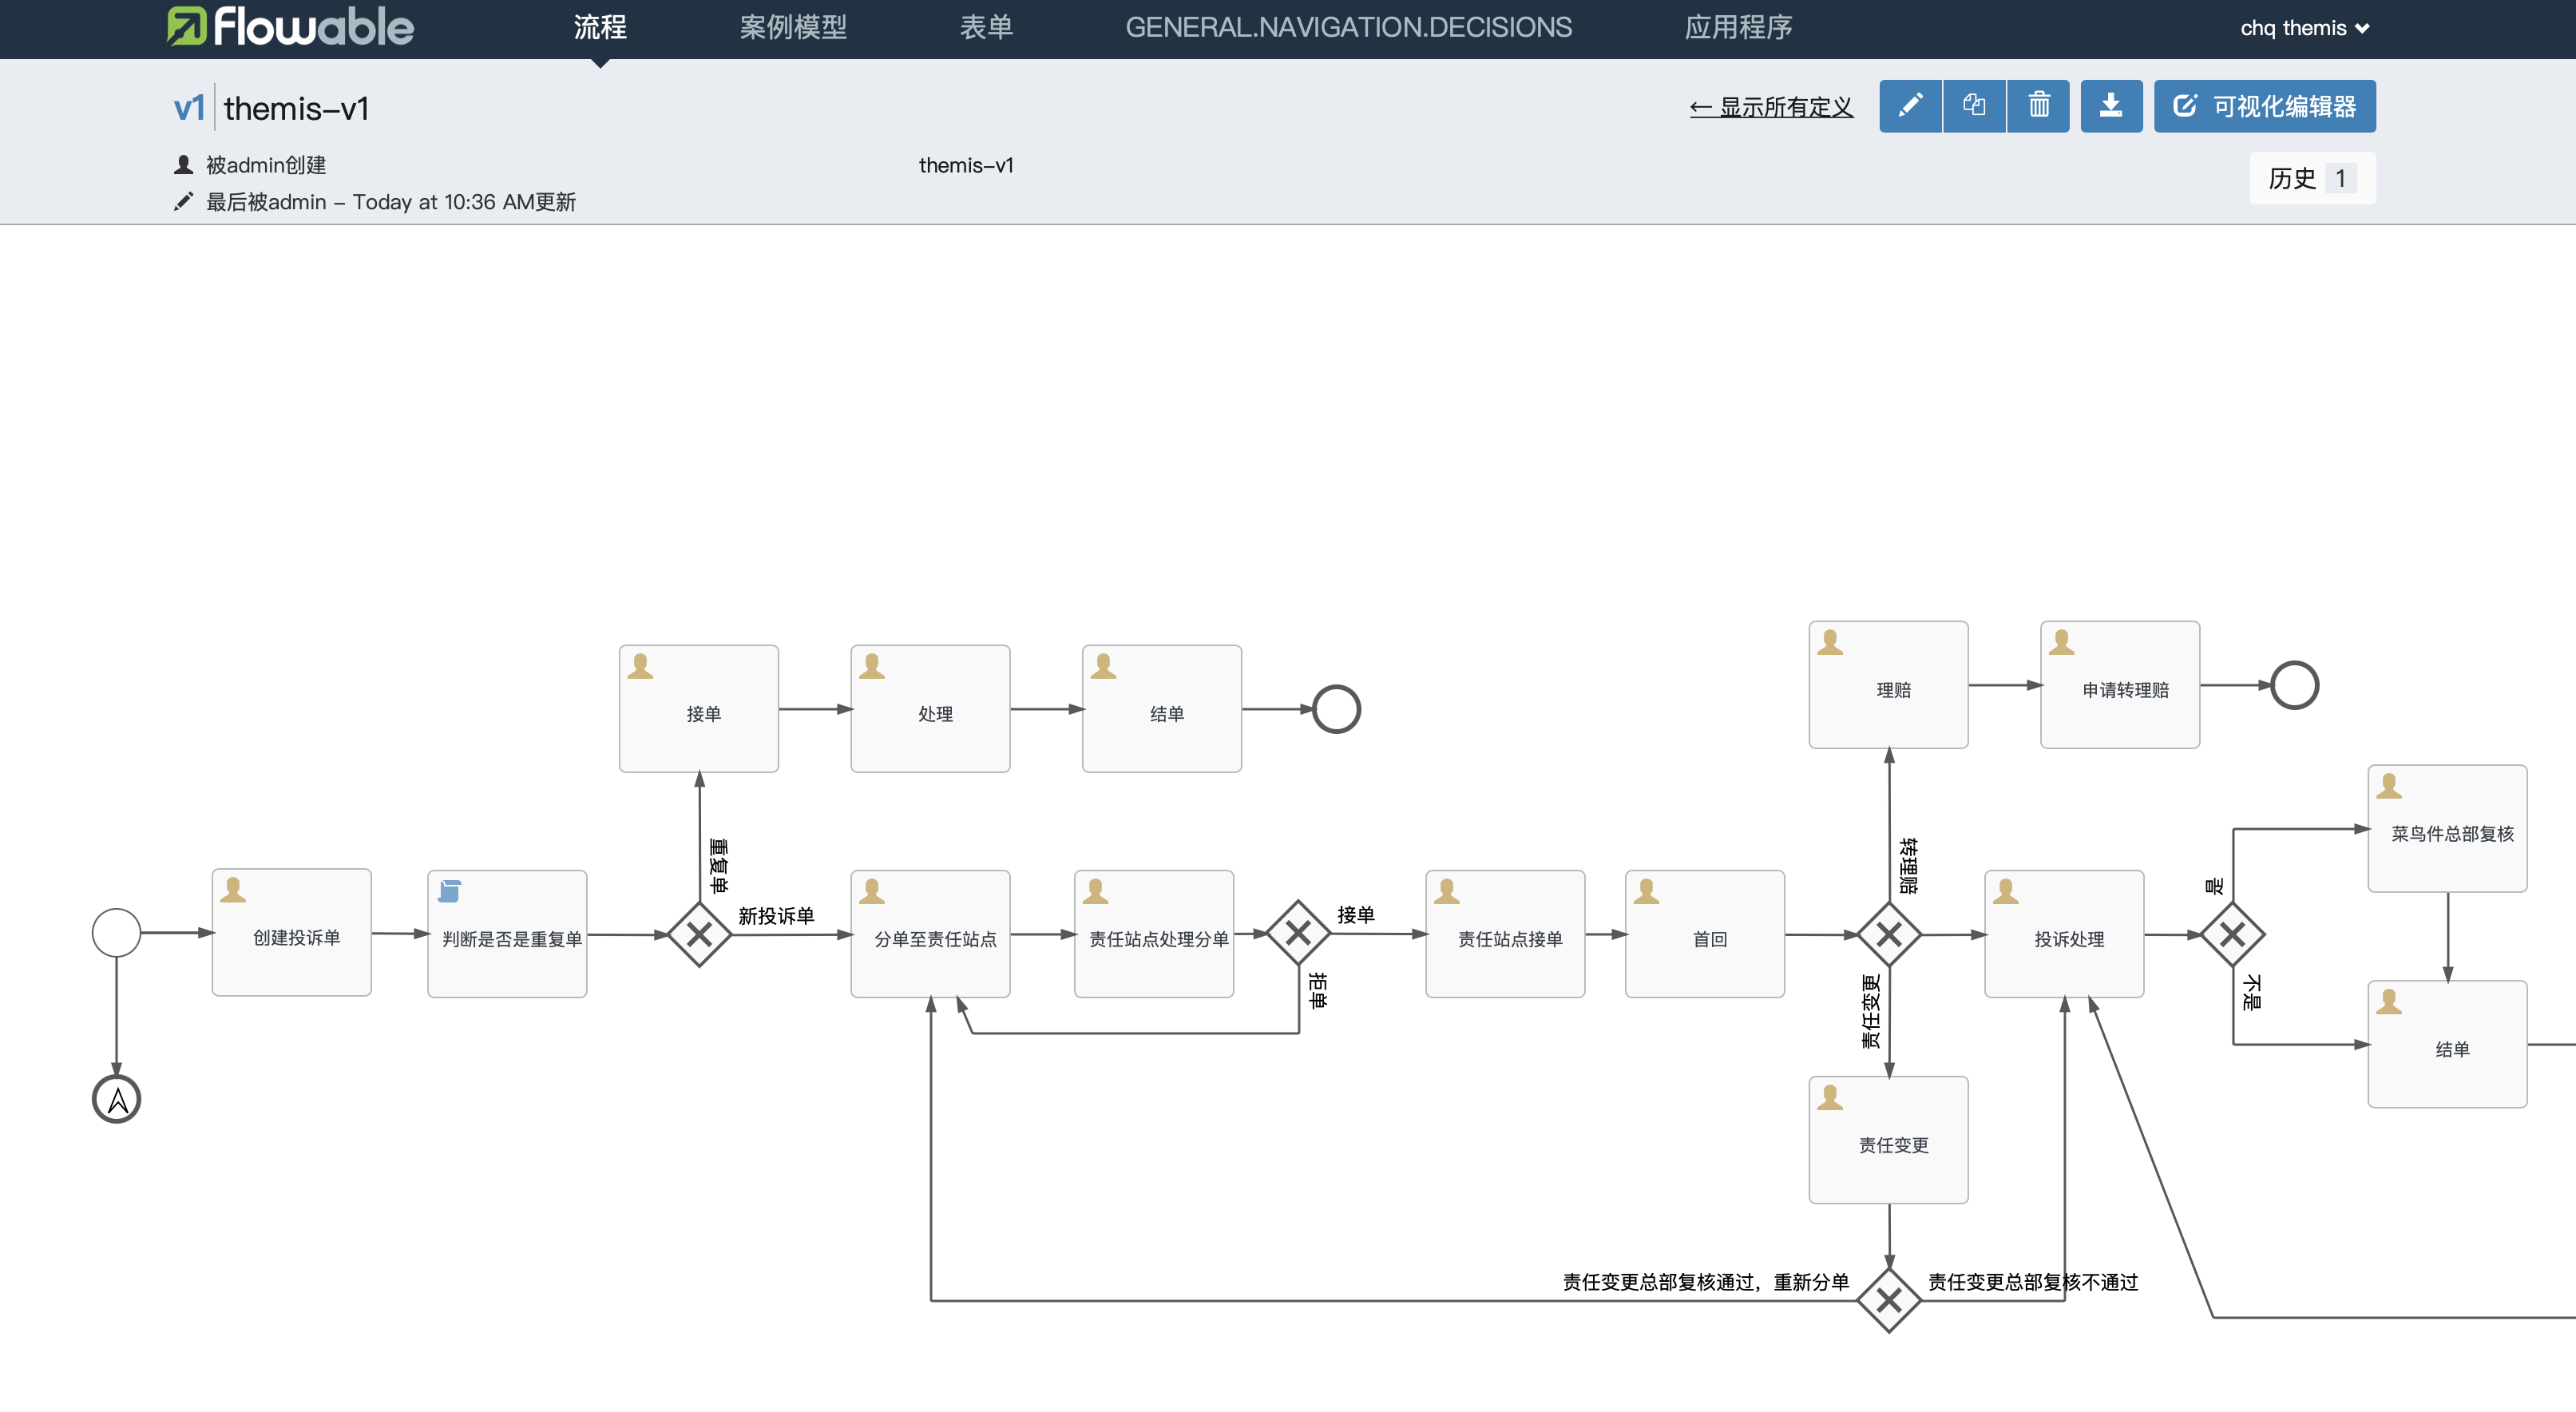2576x1412 pixels.
Task: Open the 应用程序 navigation tab
Action: (x=1738, y=28)
